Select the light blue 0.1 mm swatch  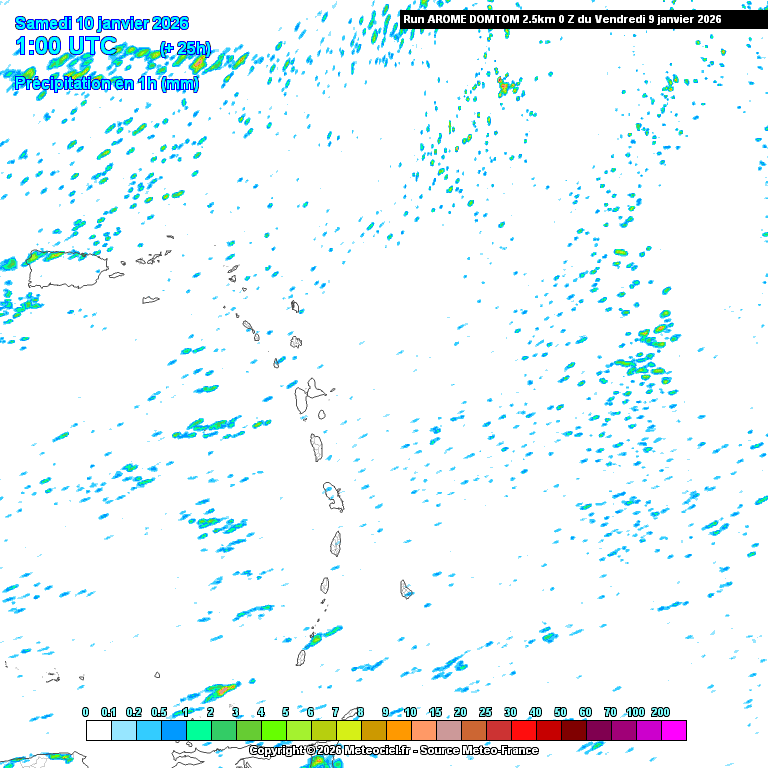point(123,731)
